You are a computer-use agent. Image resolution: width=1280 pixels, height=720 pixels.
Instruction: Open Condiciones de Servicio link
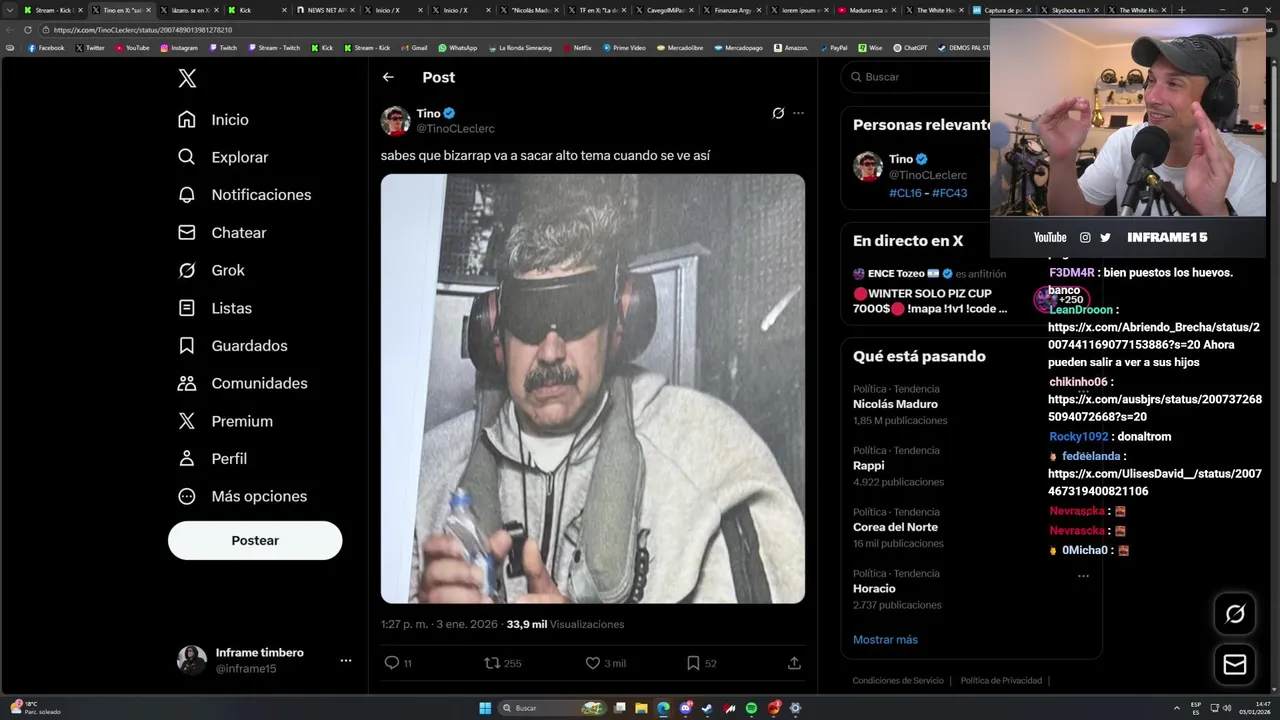click(x=898, y=681)
